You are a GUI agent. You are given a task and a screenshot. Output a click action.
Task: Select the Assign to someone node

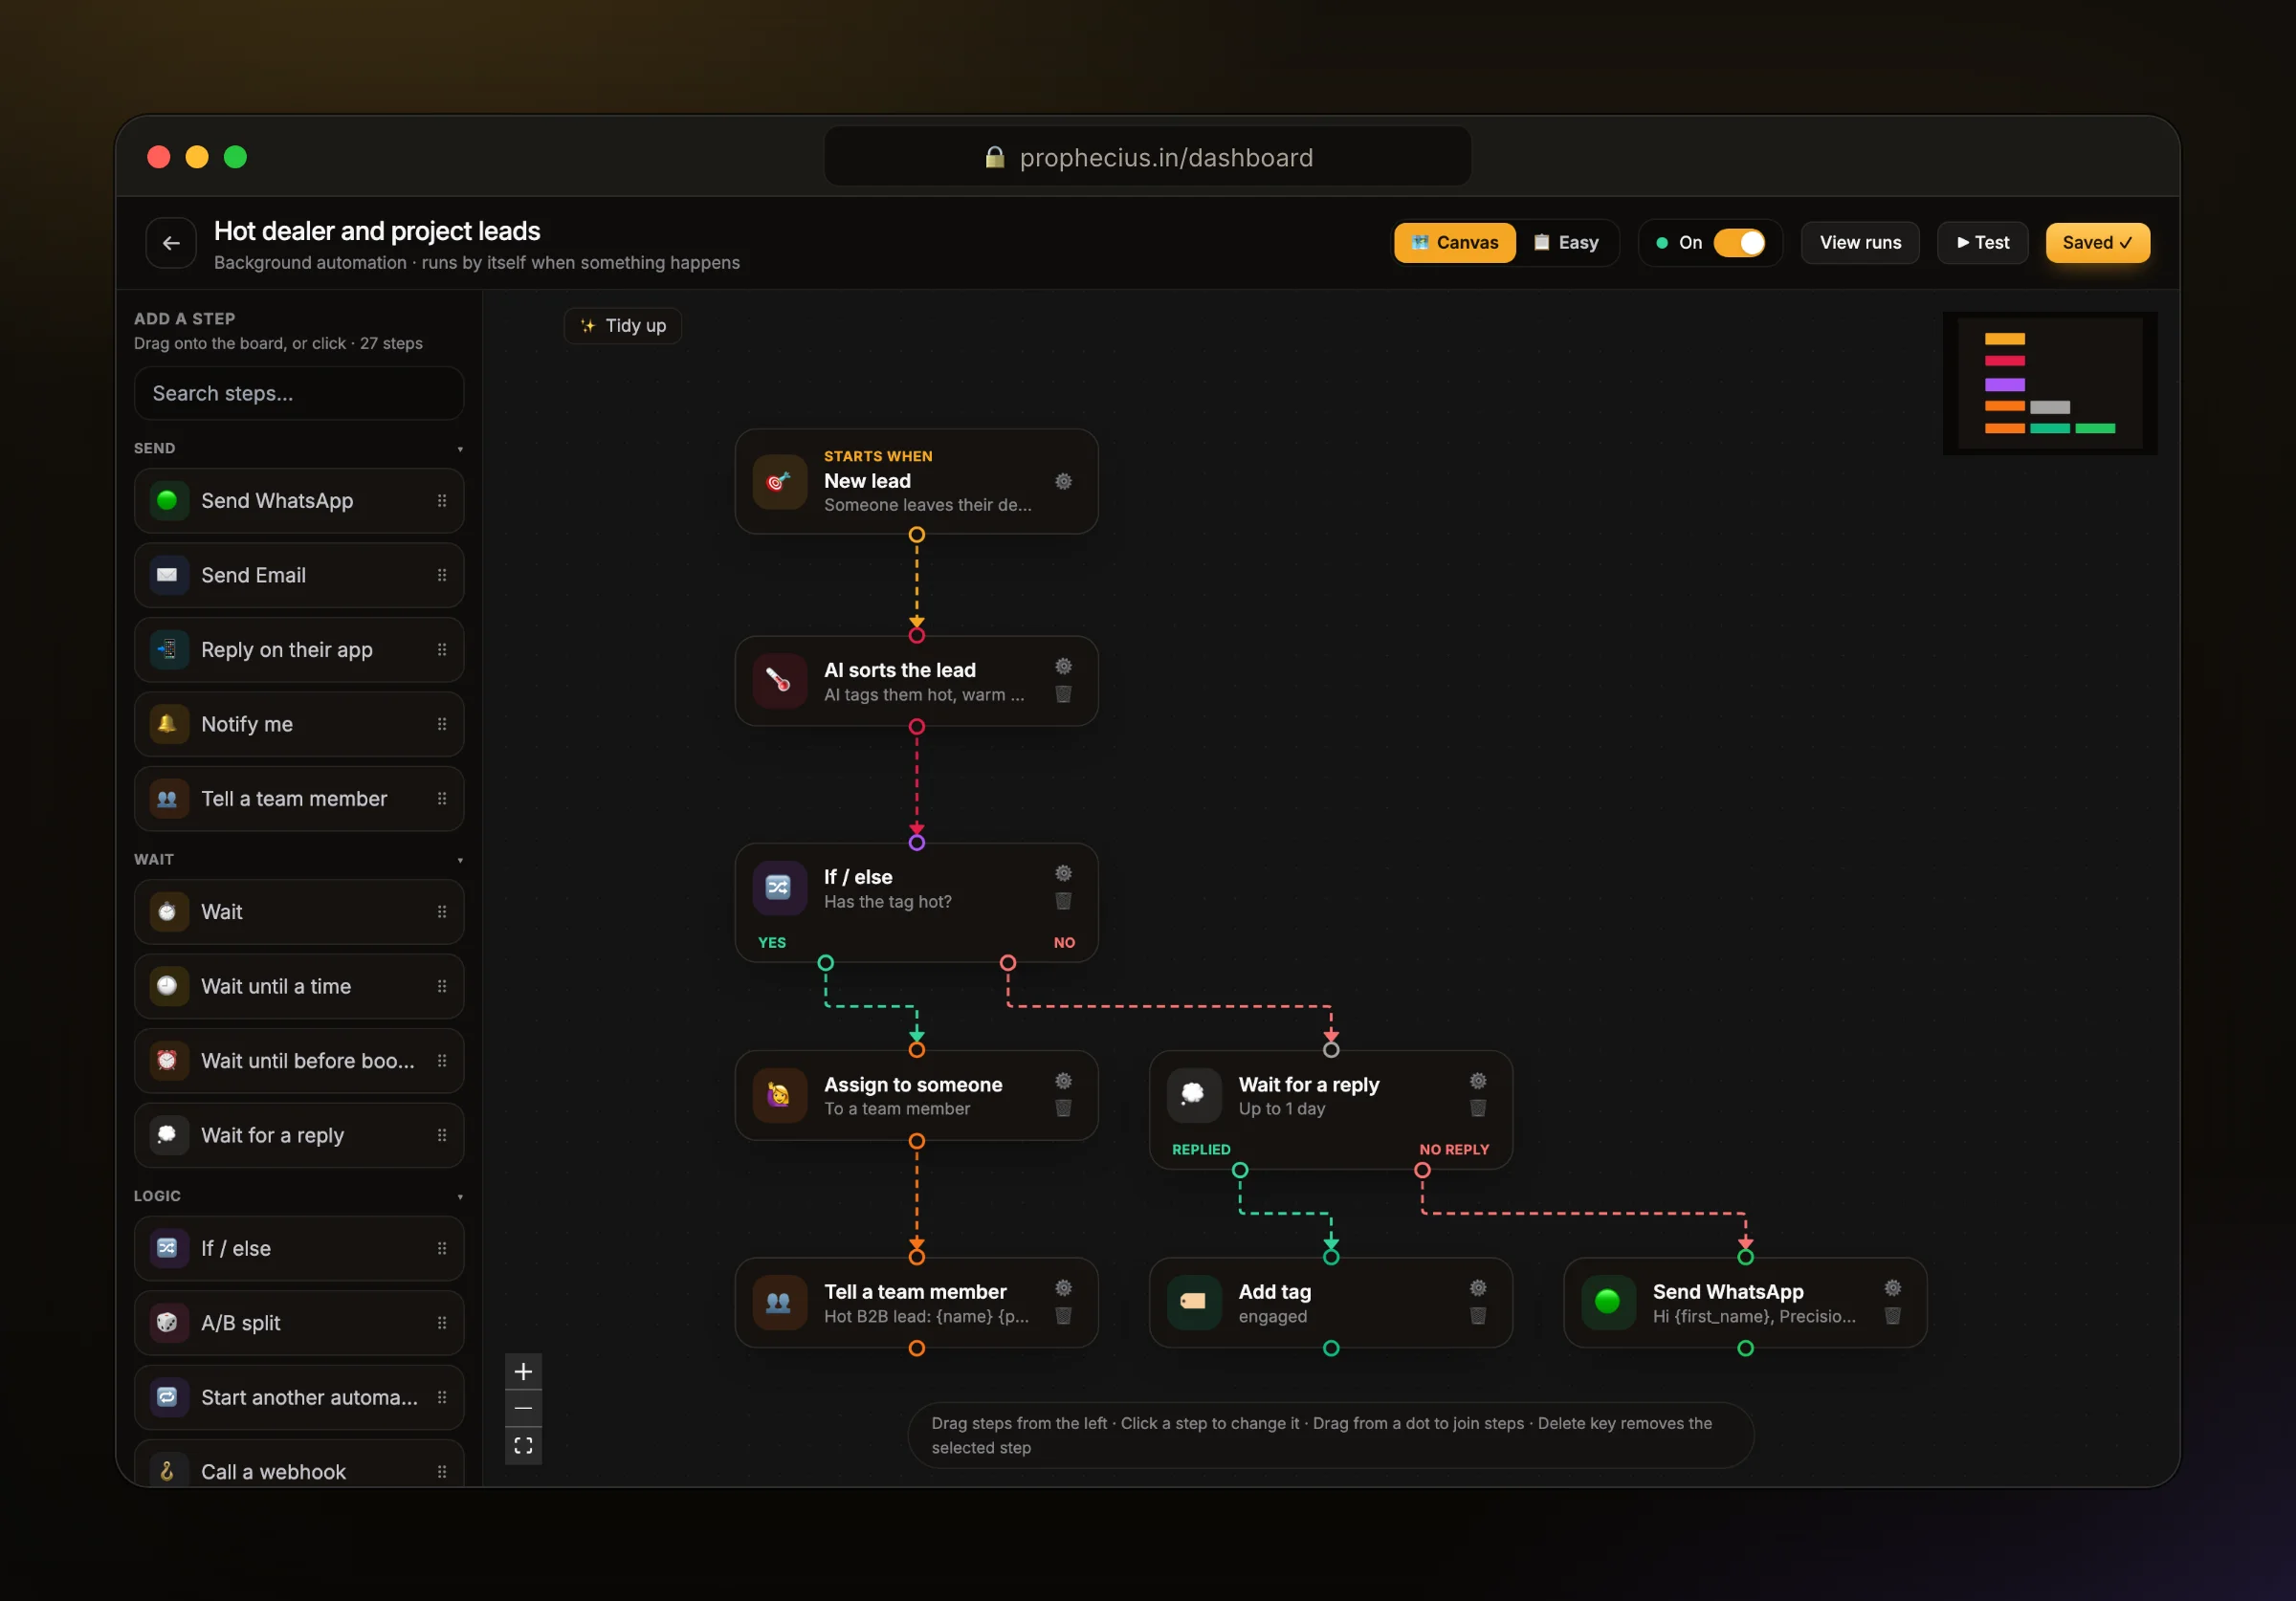[x=916, y=1096]
